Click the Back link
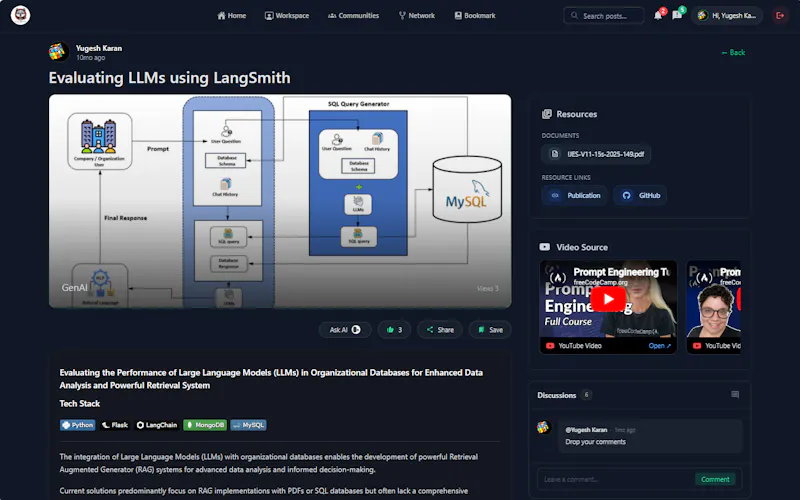 coord(733,53)
